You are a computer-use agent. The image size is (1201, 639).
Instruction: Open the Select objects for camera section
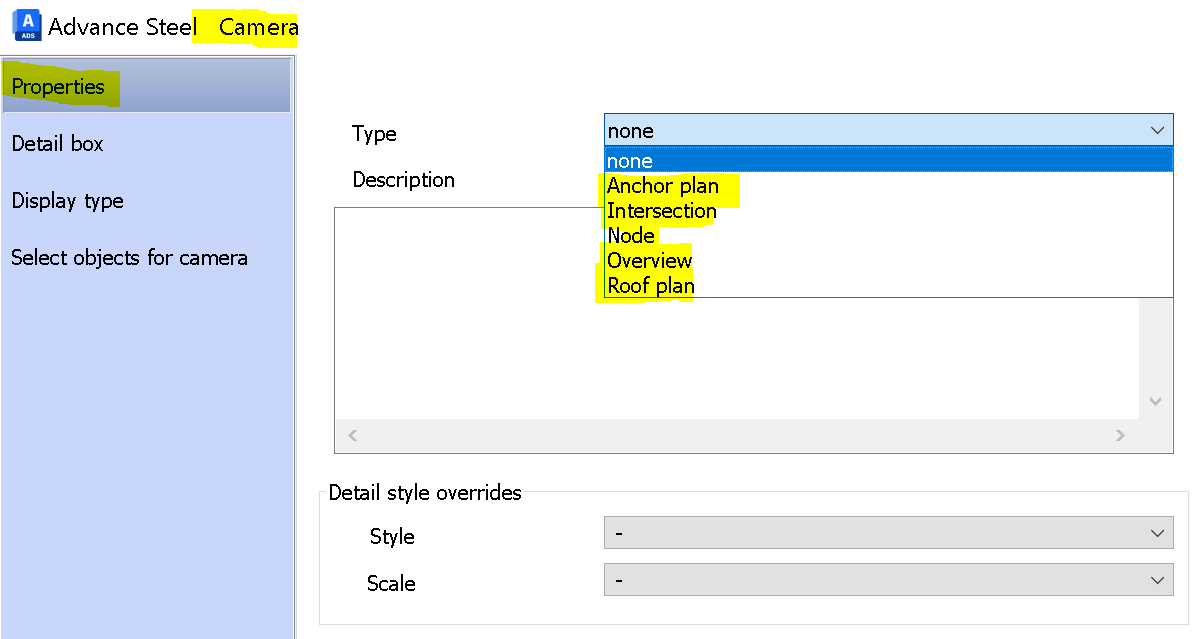coord(129,257)
